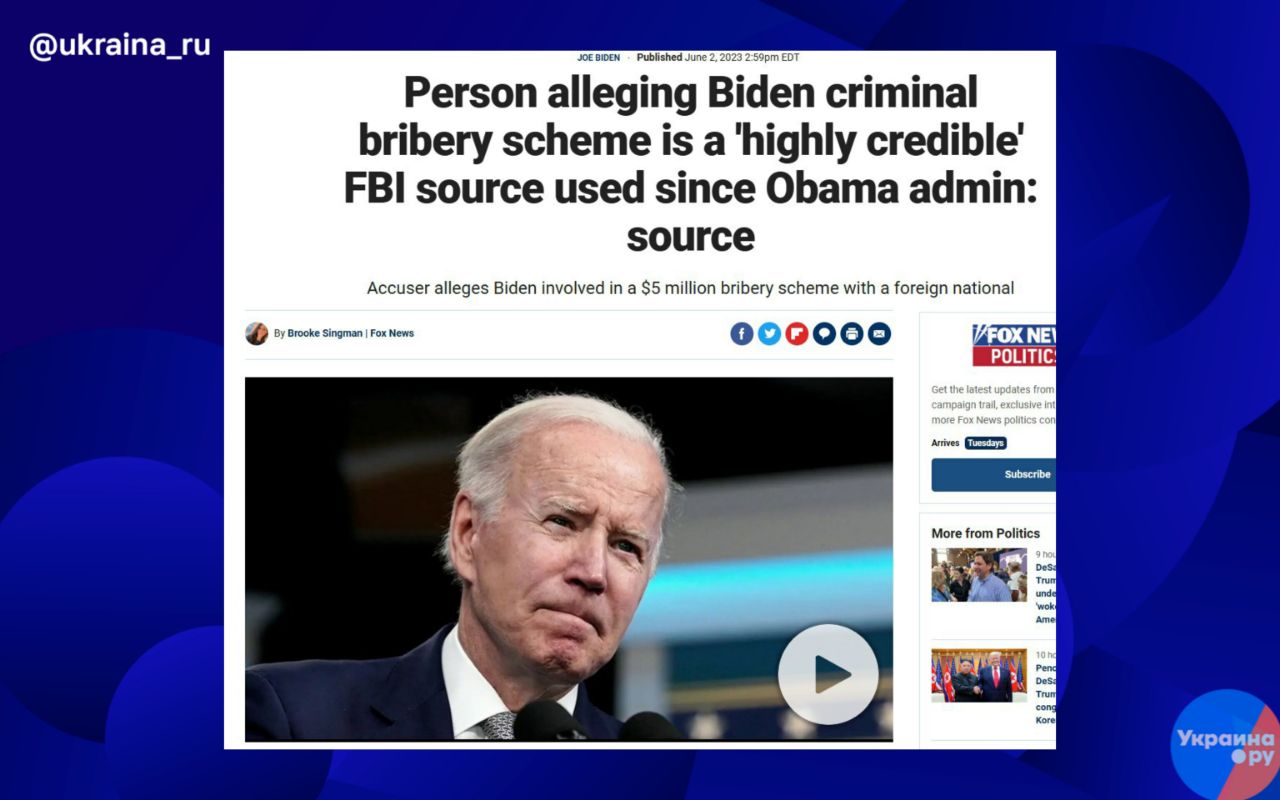
Task: Click the Украина.ру logo in corner
Action: 1225,744
